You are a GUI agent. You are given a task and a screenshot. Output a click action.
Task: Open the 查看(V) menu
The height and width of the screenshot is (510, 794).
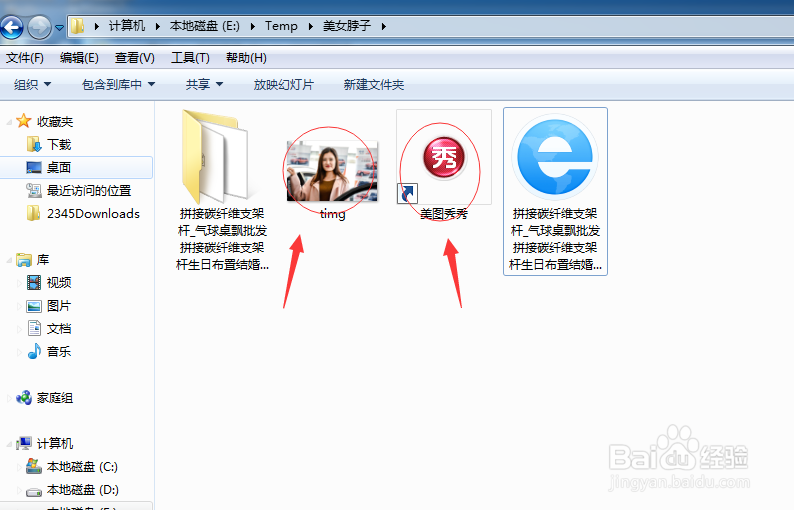point(134,58)
